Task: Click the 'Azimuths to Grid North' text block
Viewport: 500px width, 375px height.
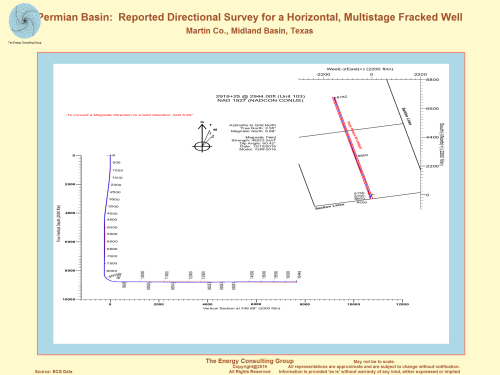Action: (x=252, y=128)
